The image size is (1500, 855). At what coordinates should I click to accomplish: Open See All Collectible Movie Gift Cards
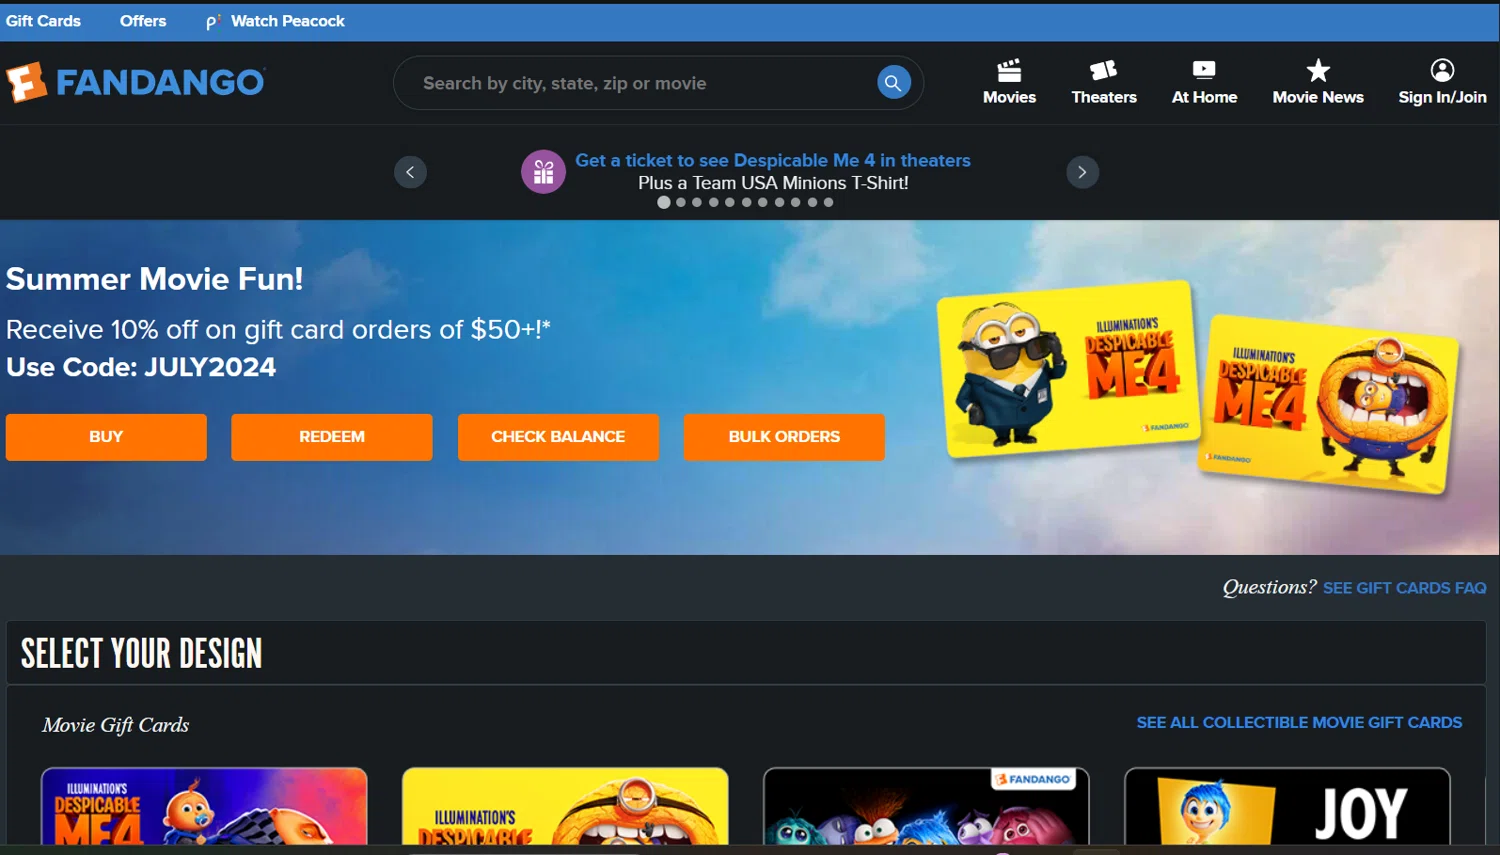[x=1299, y=722]
